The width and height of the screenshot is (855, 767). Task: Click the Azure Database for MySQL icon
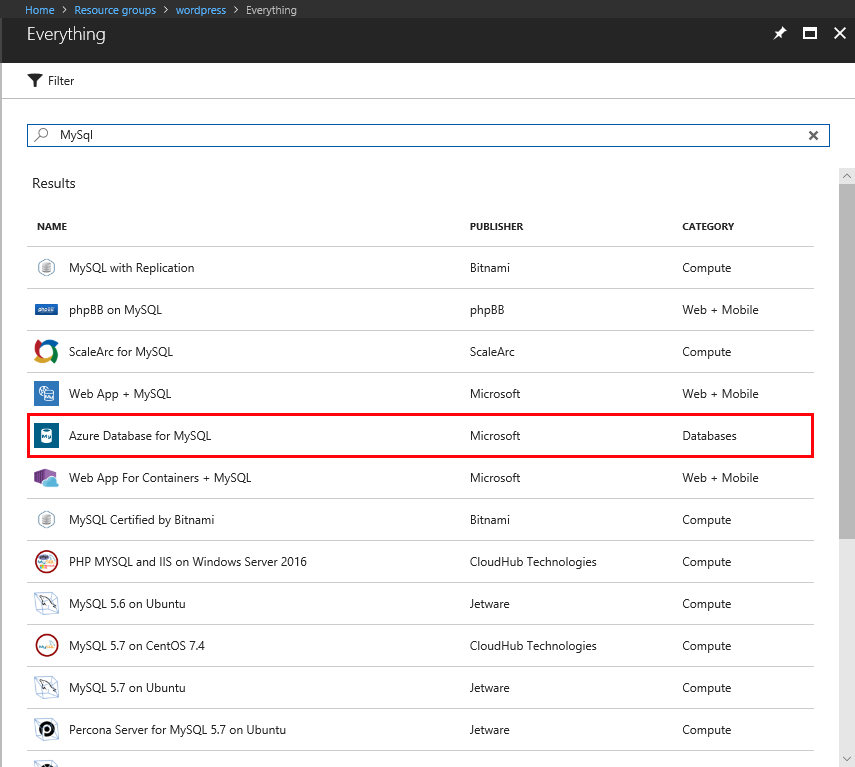coord(46,436)
